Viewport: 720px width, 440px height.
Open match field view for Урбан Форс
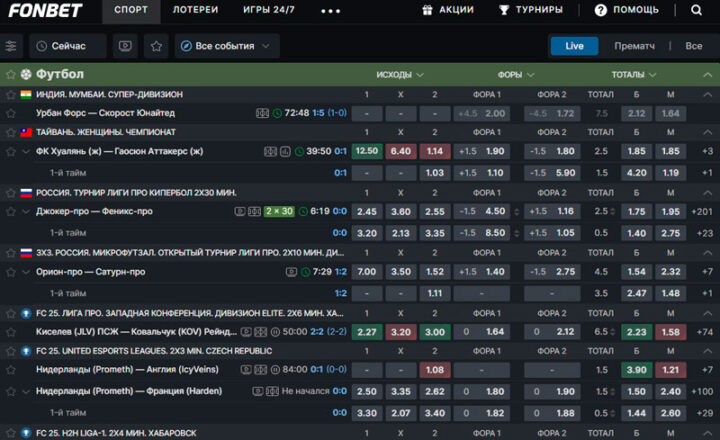coord(262,113)
